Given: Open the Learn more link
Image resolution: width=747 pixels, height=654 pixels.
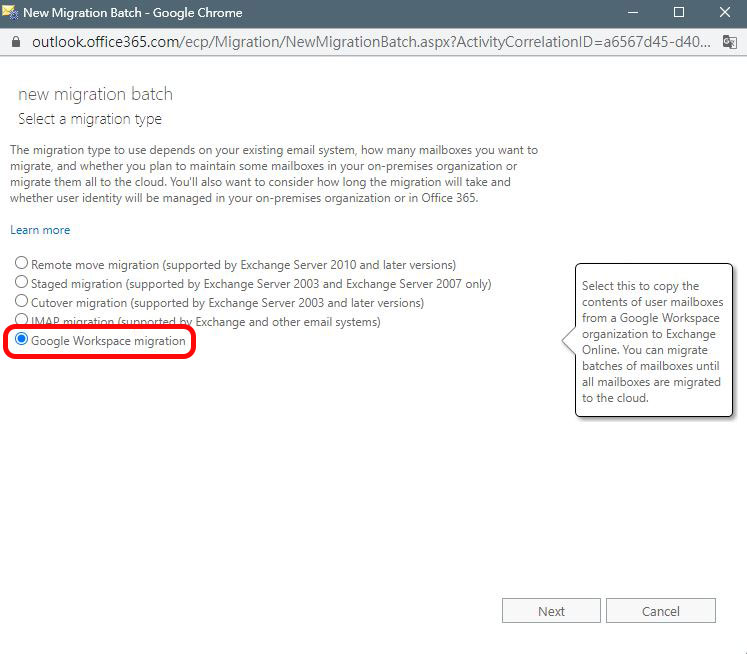Looking at the screenshot, I should pyautogui.click(x=40, y=230).
